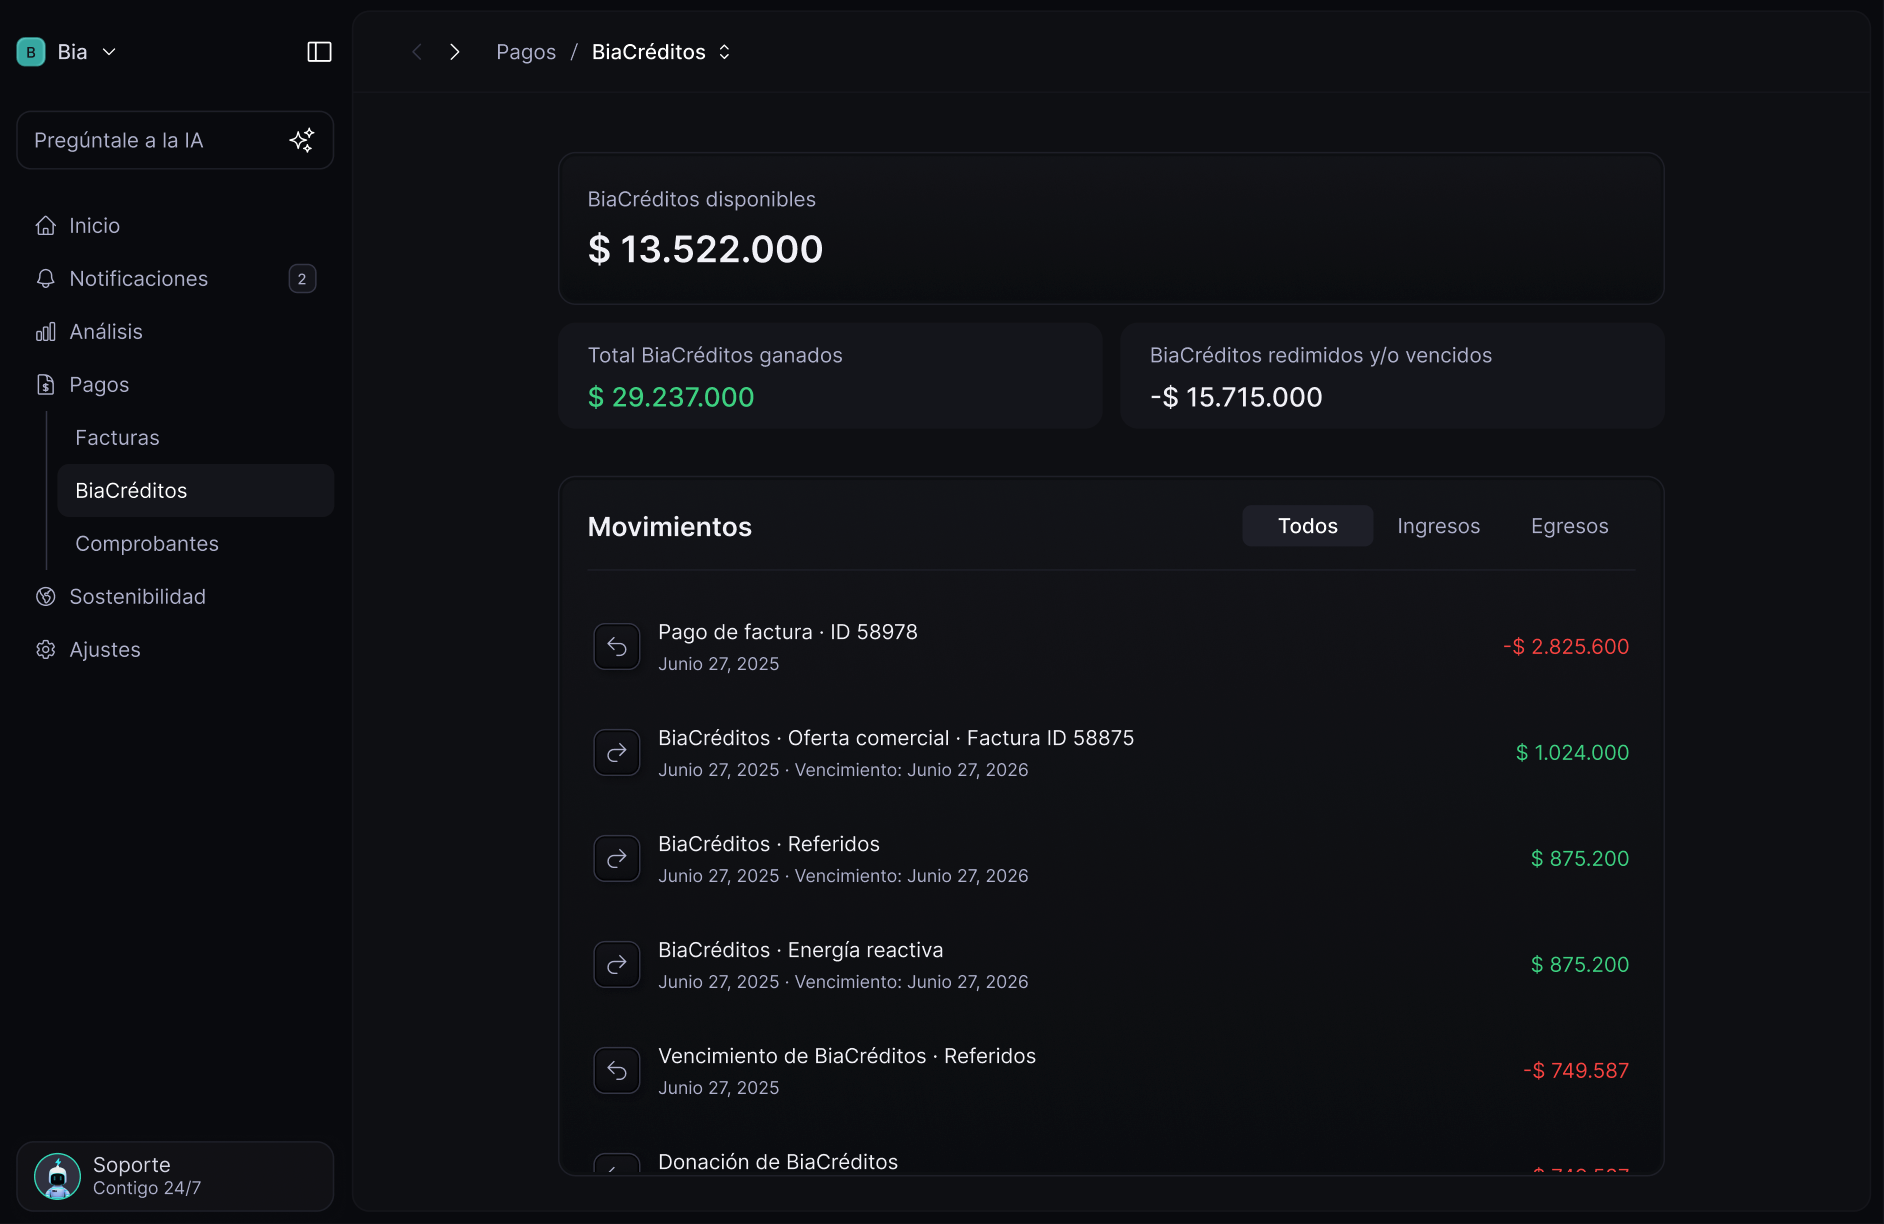Image resolution: width=1884 pixels, height=1224 pixels.
Task: Open Vencimiento de BiaCréditos · Referidos movement
Action: (x=1111, y=1071)
